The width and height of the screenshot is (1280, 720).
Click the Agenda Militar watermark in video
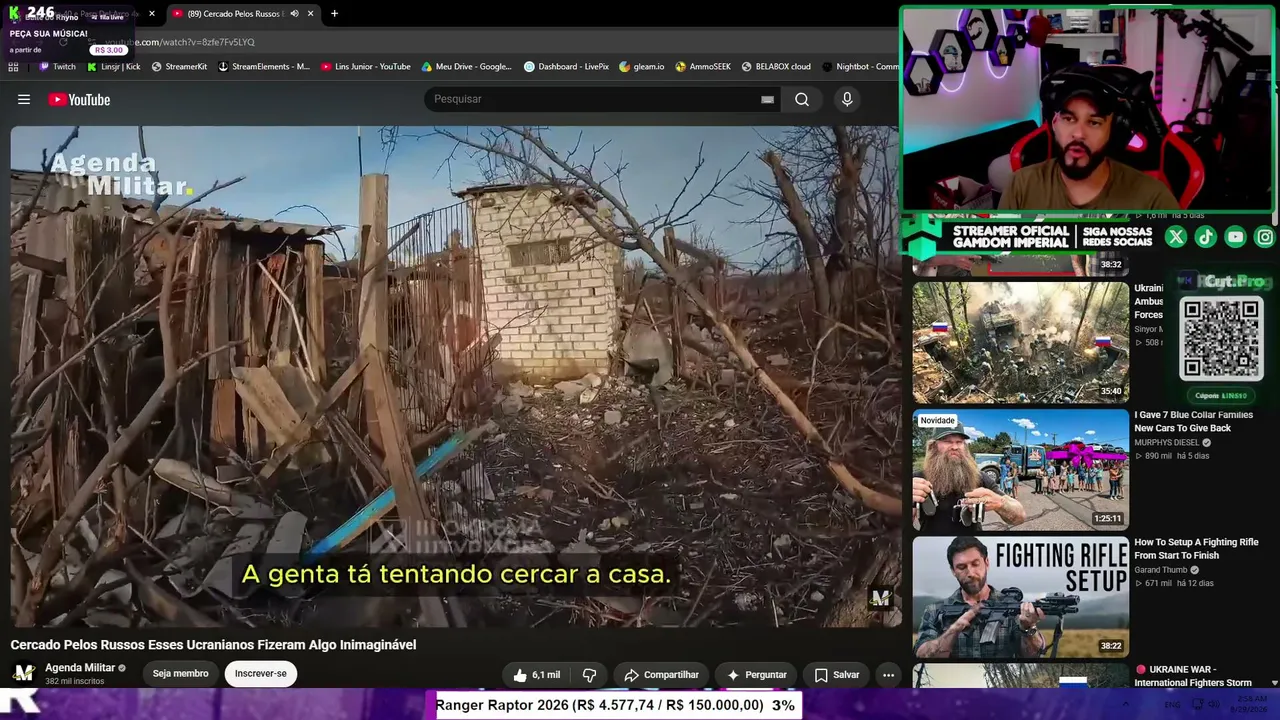click(120, 174)
